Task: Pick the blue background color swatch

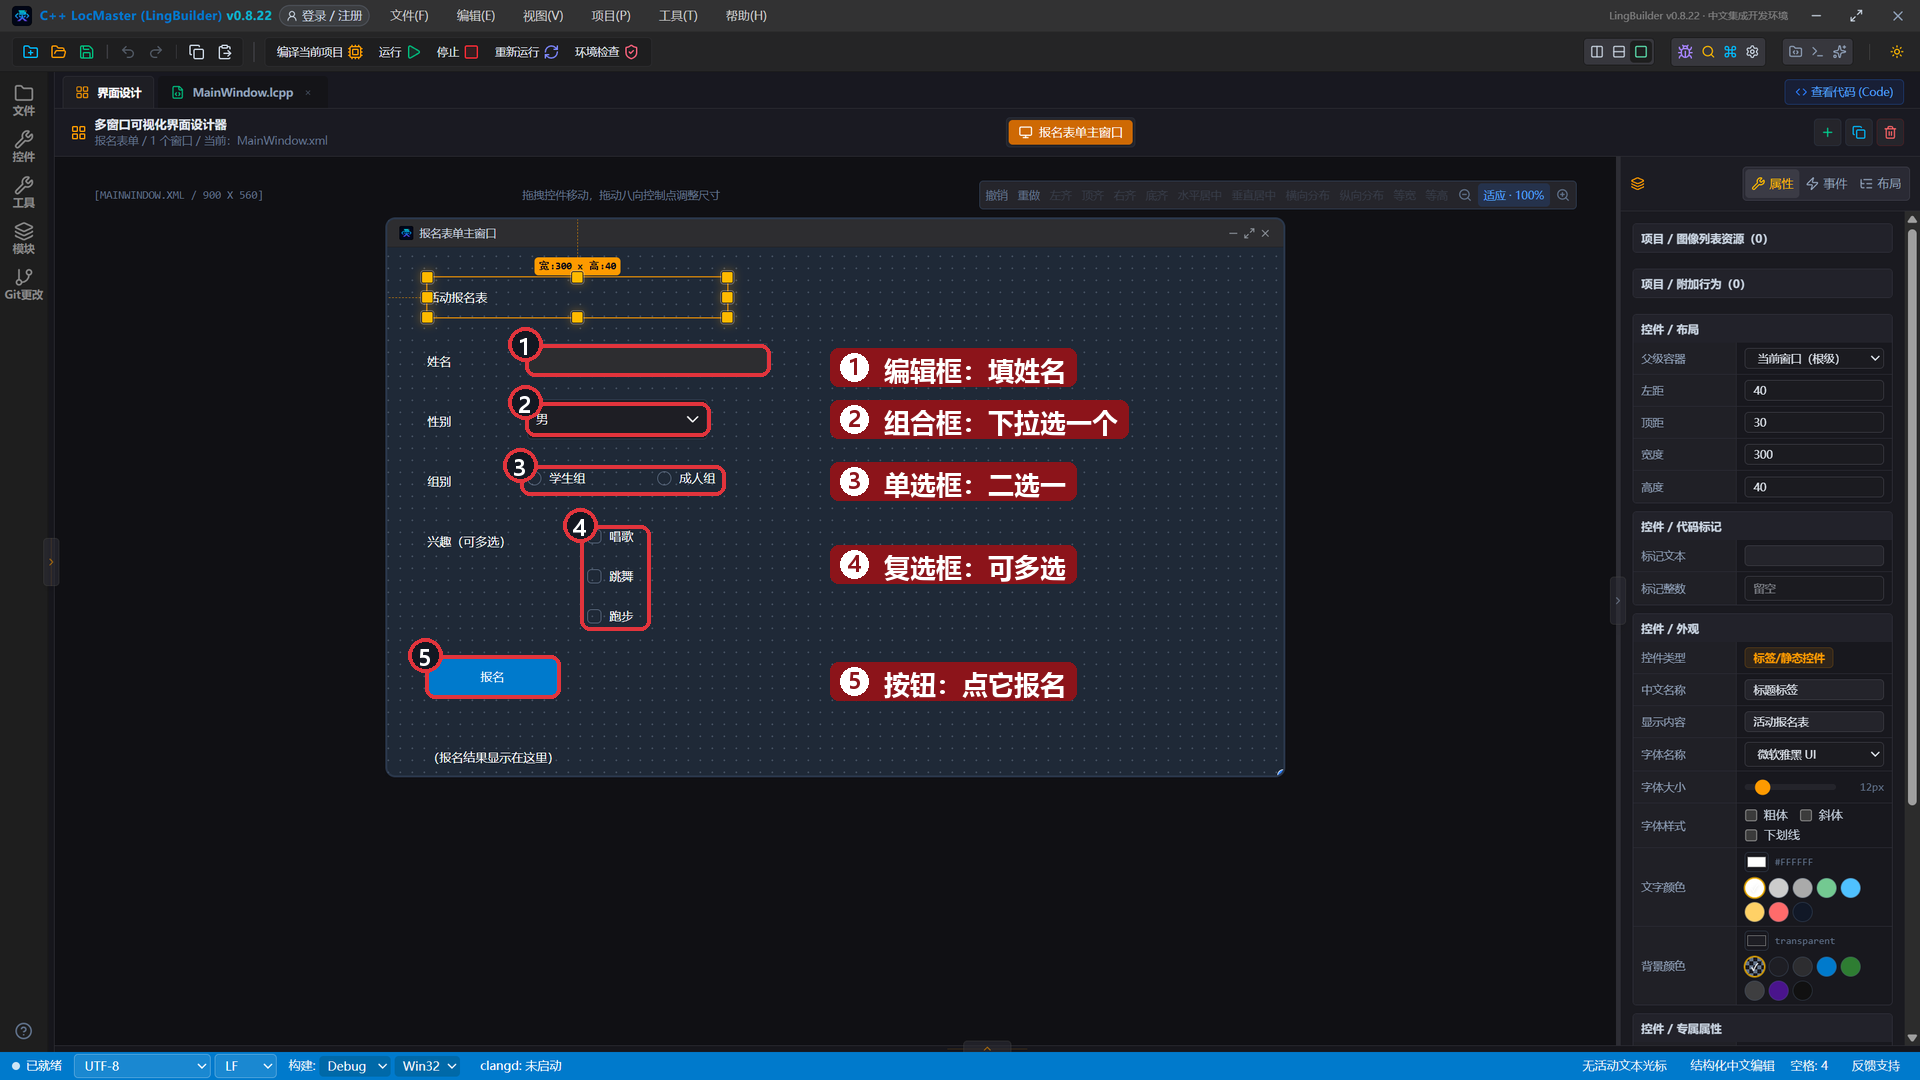Action: tap(1826, 967)
